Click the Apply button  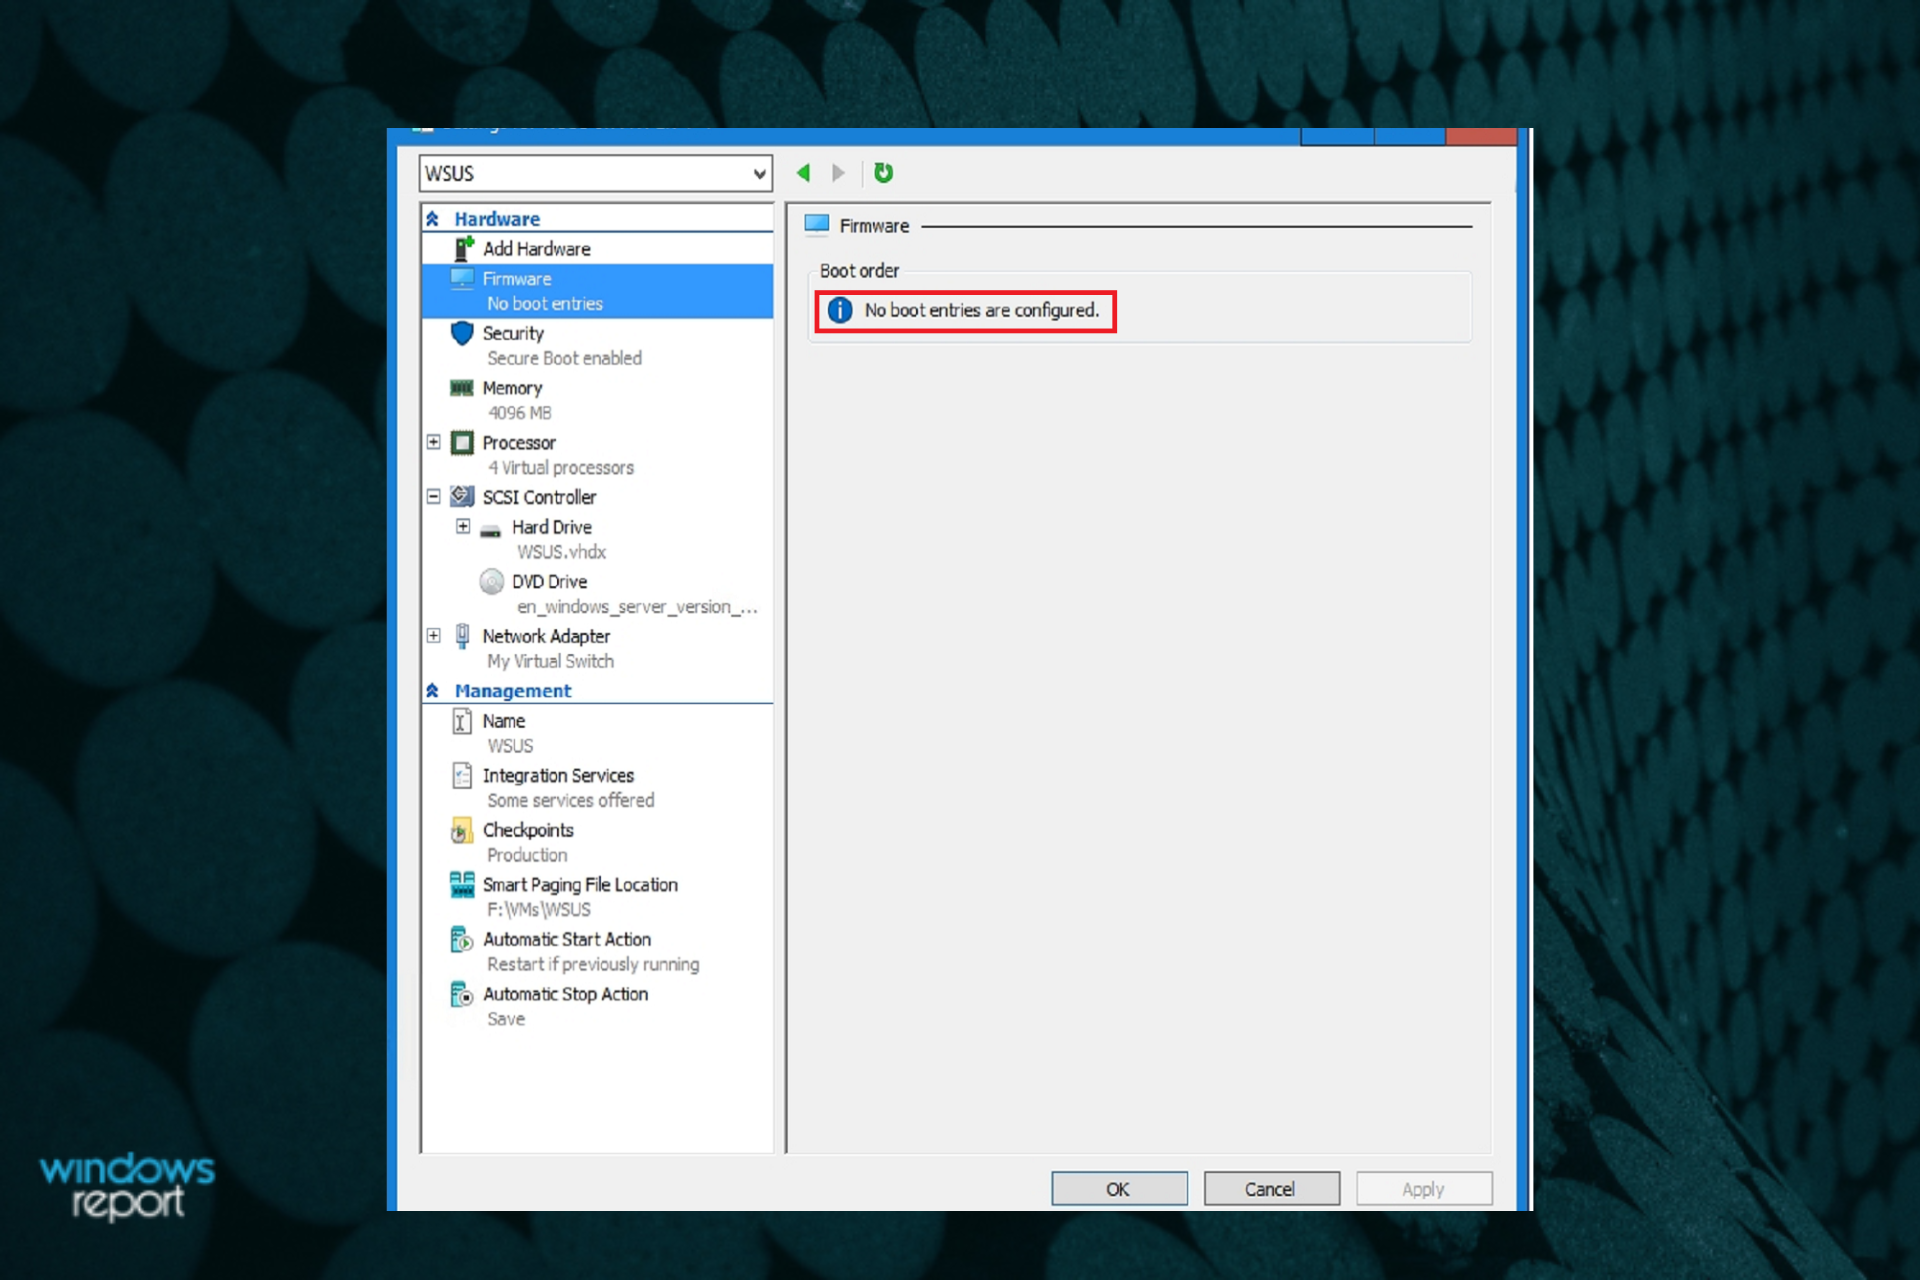coord(1424,1189)
